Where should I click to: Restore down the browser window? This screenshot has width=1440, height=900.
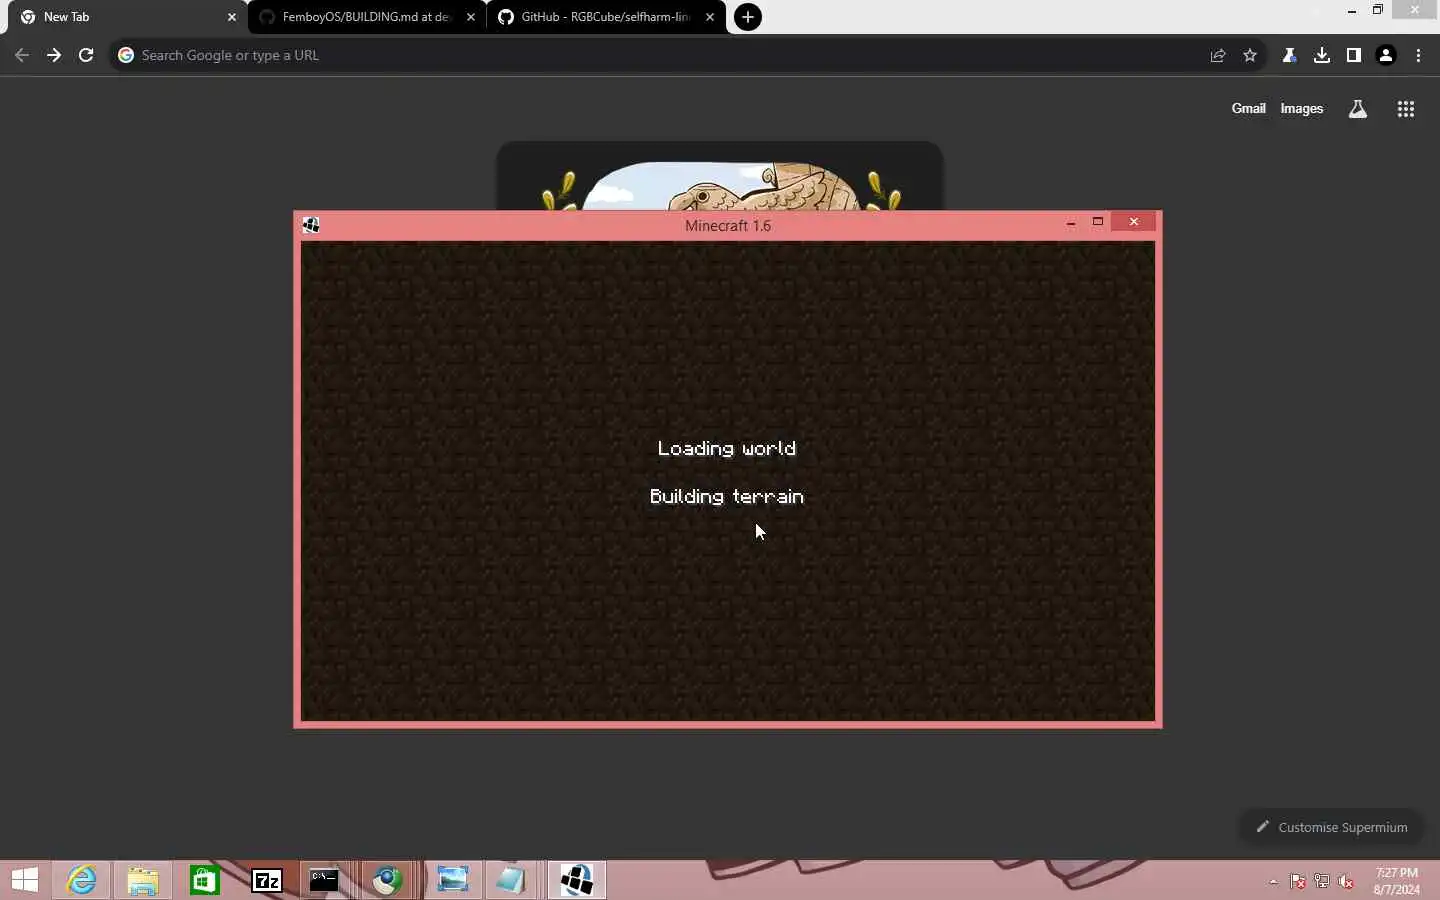coord(1378,10)
